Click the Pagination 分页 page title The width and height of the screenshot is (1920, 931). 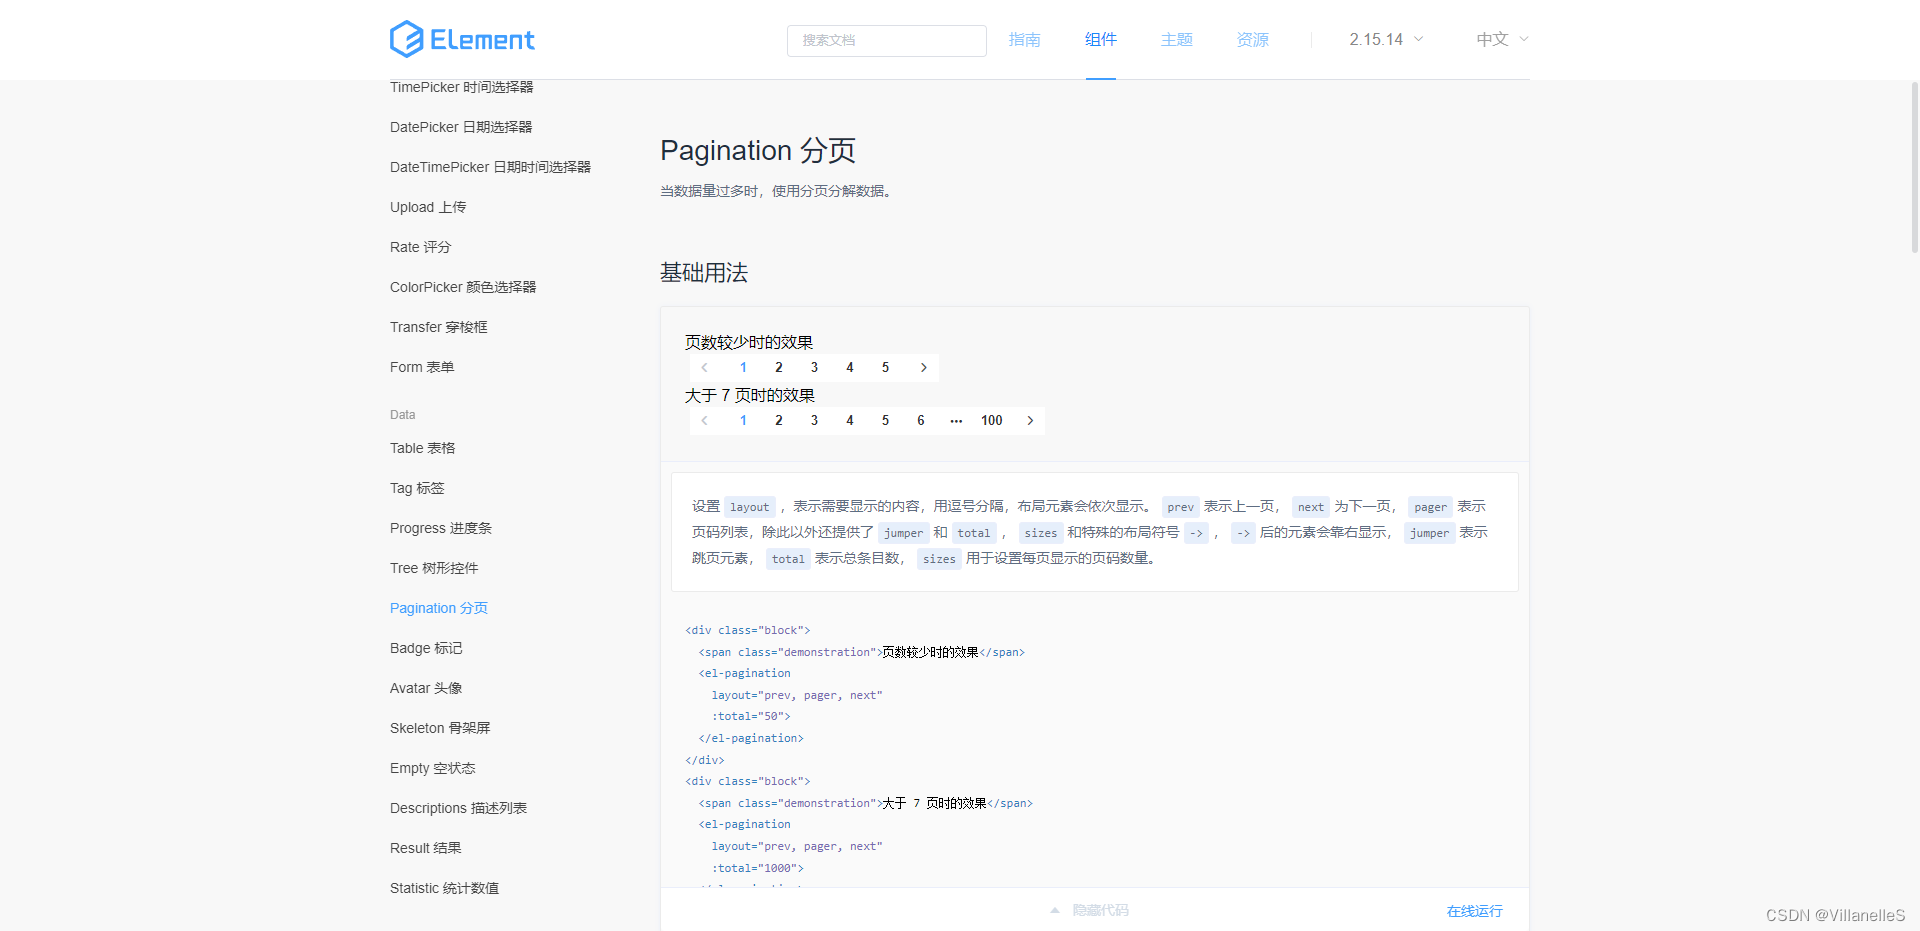click(758, 150)
